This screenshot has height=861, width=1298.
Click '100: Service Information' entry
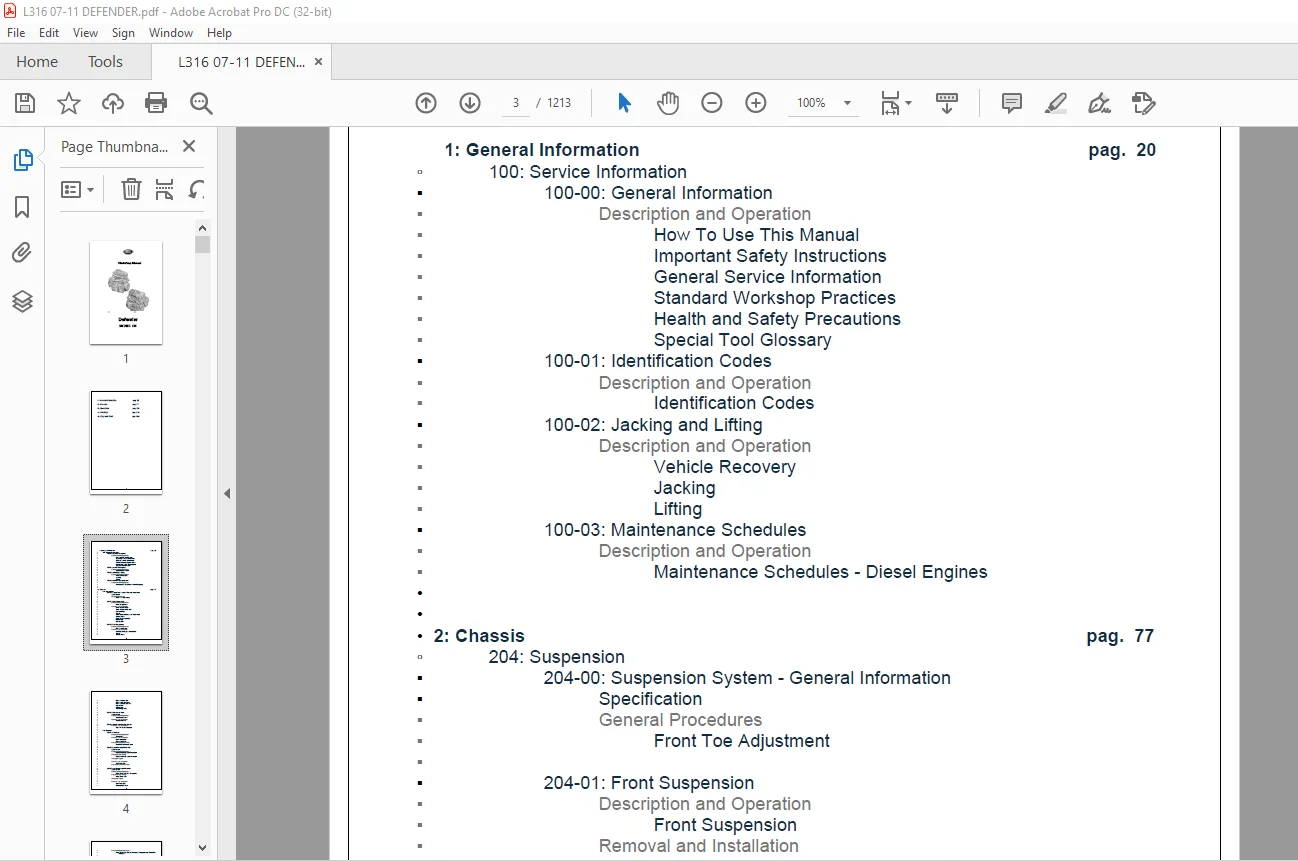point(587,172)
